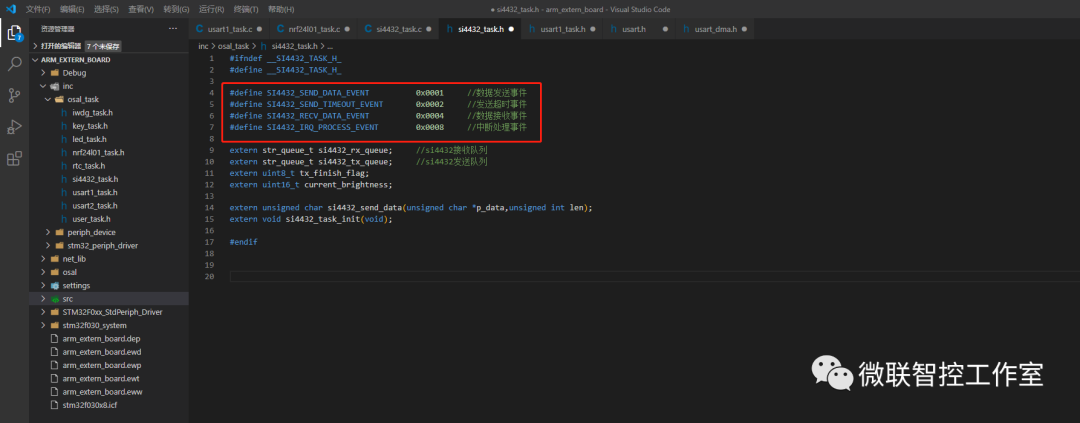
Task: Open the Run and Debug icon
Action: click(x=15, y=127)
